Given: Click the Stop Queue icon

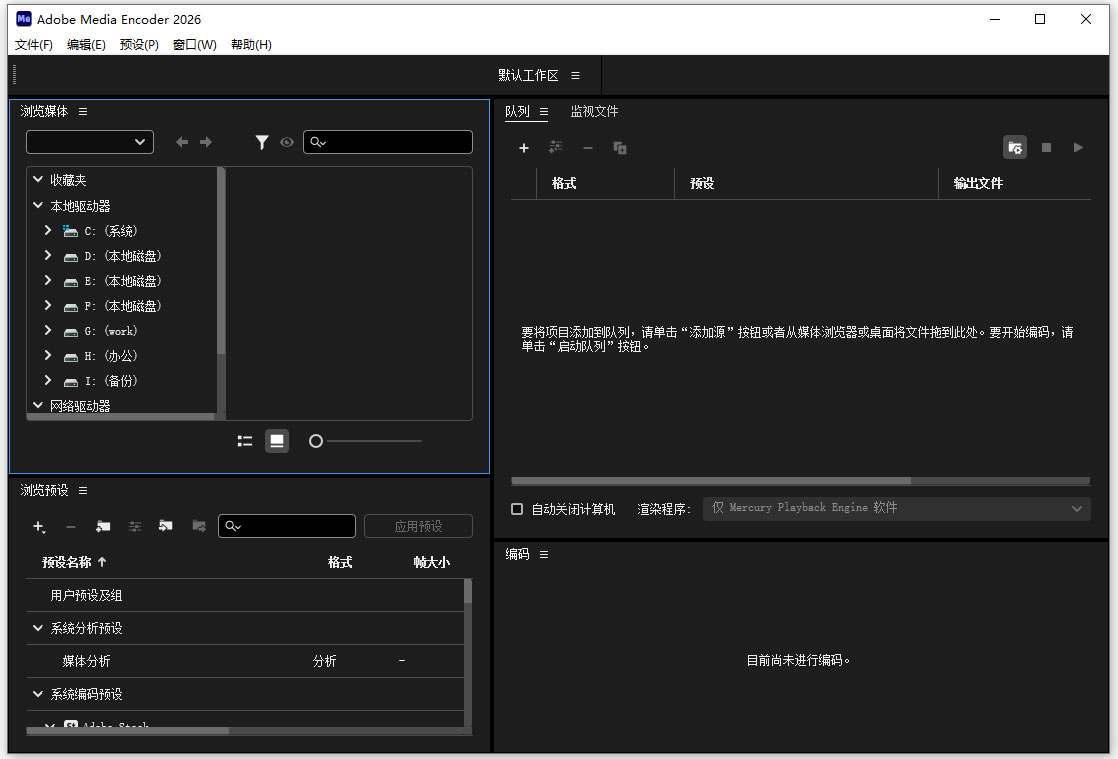Looking at the screenshot, I should (1046, 147).
